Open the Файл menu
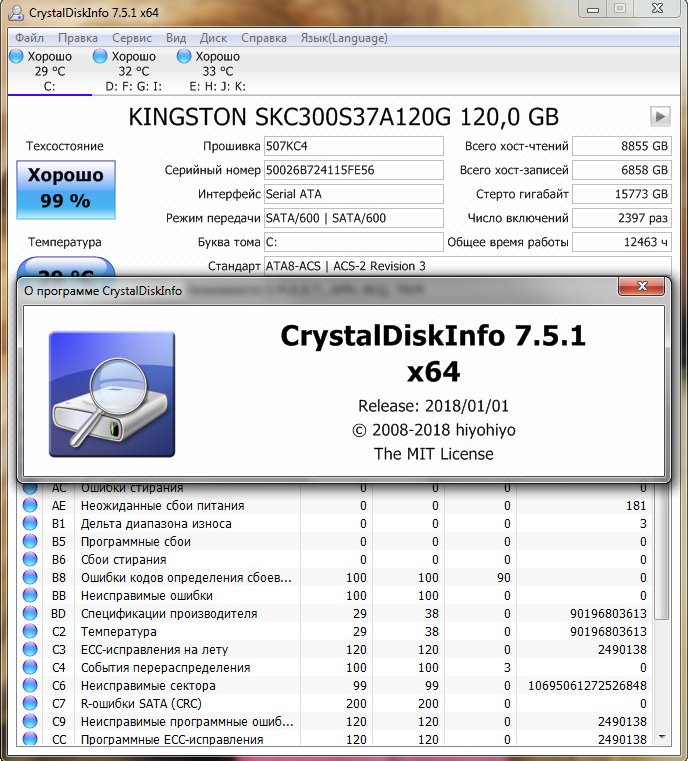Viewport: 688px width, 761px height. (x=29, y=38)
